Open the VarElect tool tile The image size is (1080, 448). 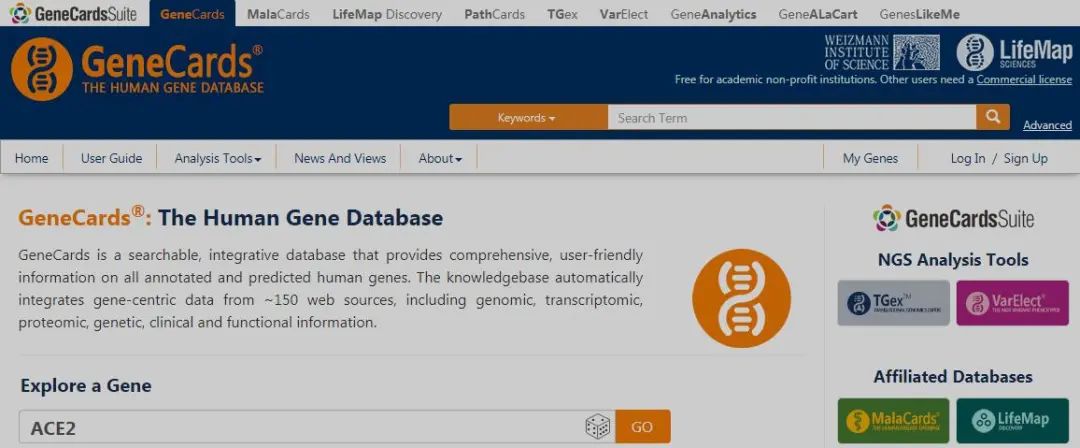(x=1012, y=303)
